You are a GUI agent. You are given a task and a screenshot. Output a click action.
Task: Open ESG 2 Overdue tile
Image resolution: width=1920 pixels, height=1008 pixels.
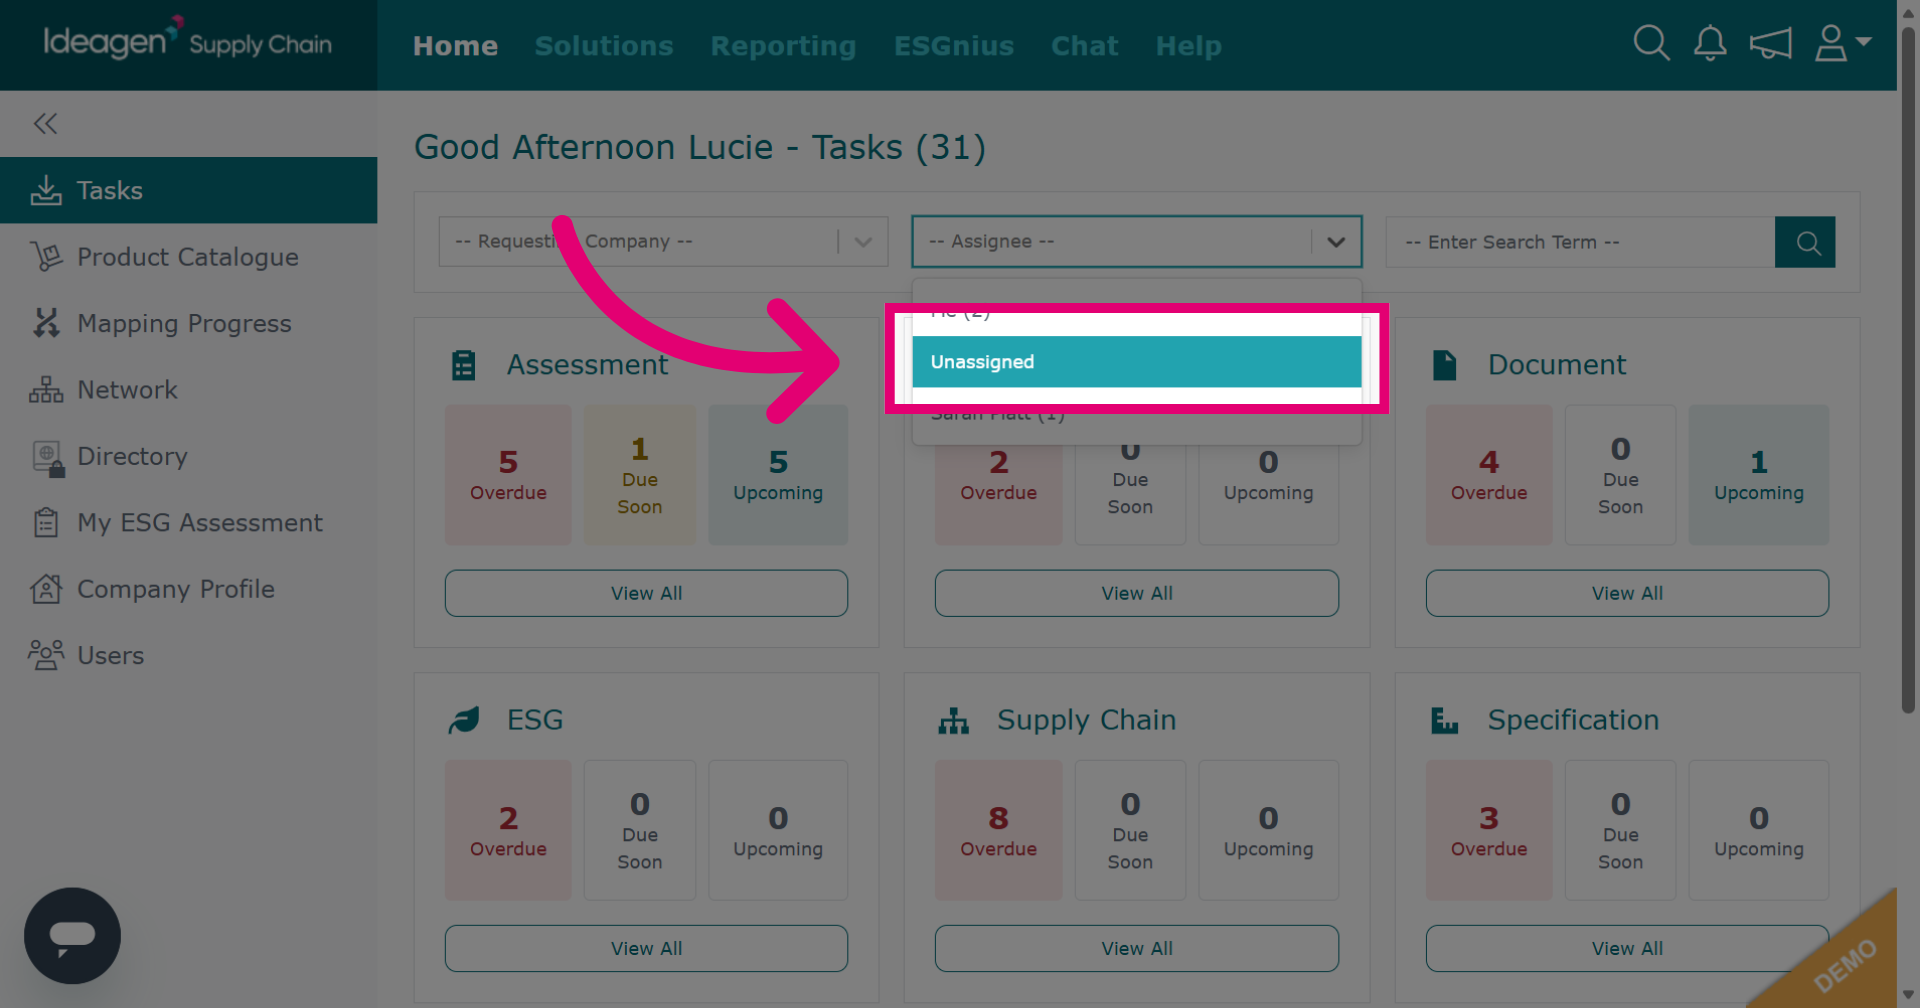coord(508,830)
